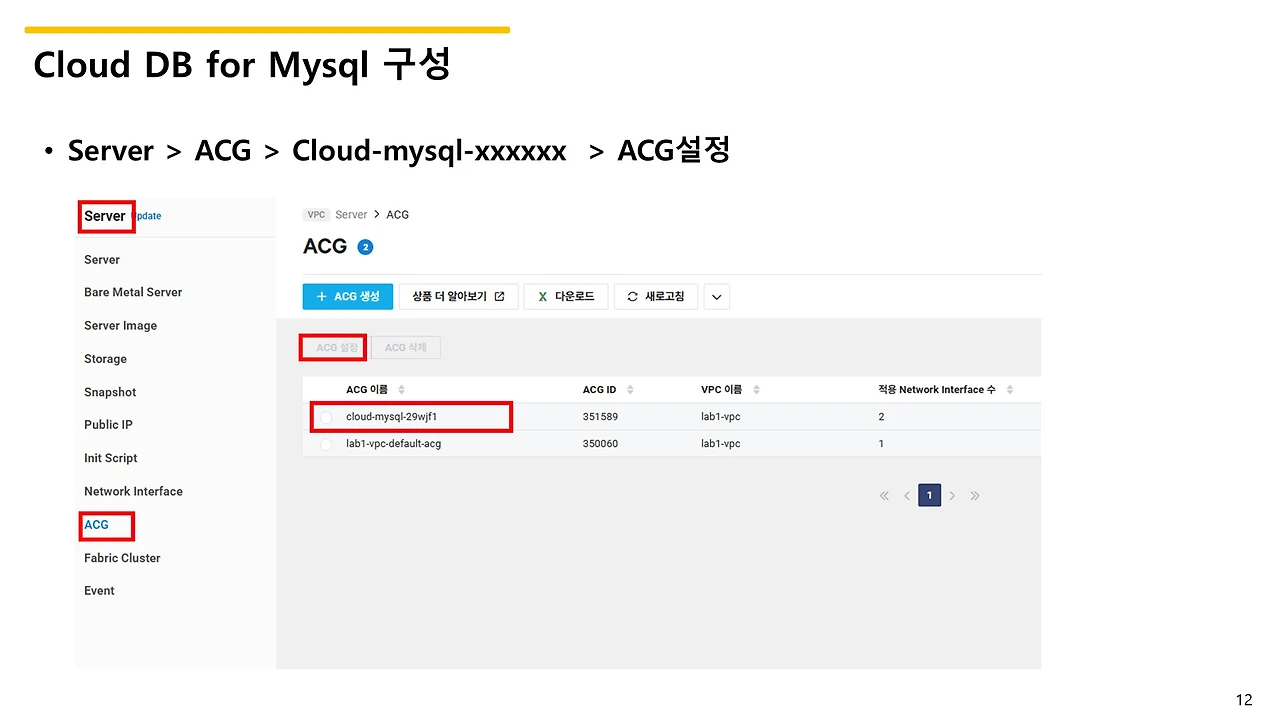This screenshot has height=720, width=1280.
Task: Sort by 적용 Network Interface 수 arrows
Action: [x=1010, y=390]
